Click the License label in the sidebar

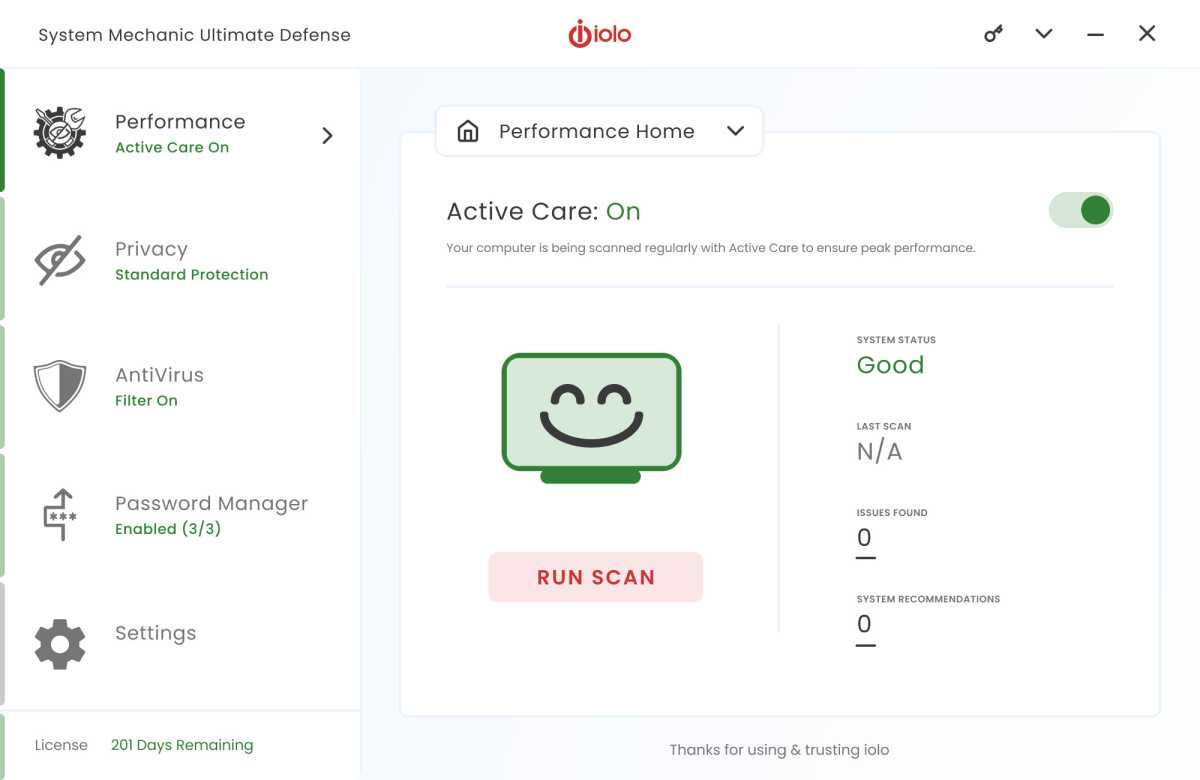[61, 745]
